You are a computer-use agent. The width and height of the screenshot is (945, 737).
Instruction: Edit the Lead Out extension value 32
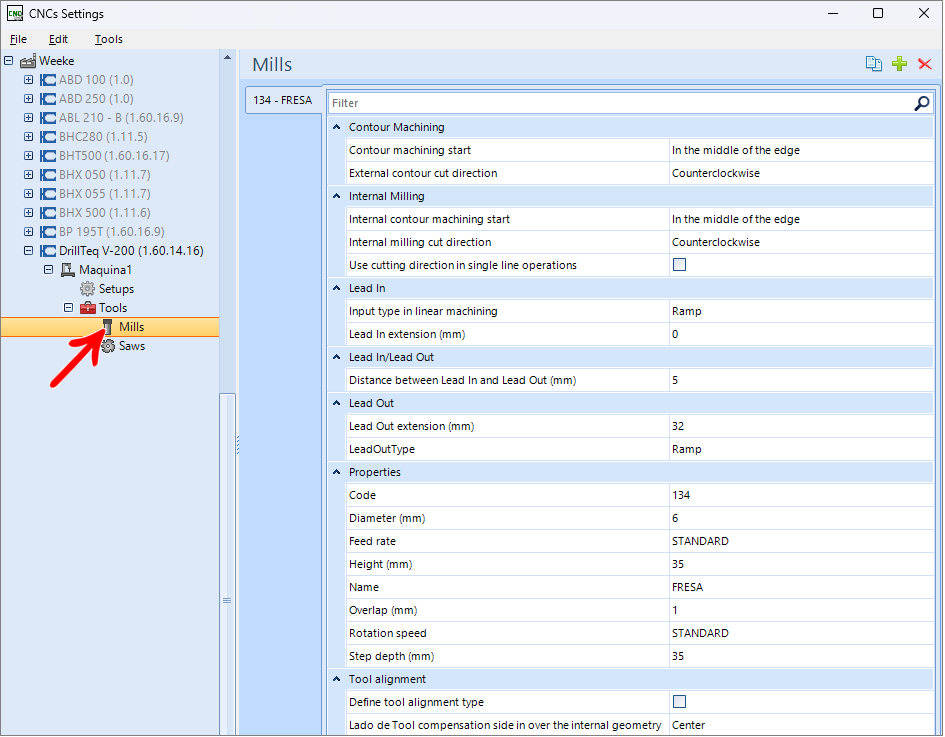pyautogui.click(x=802, y=426)
